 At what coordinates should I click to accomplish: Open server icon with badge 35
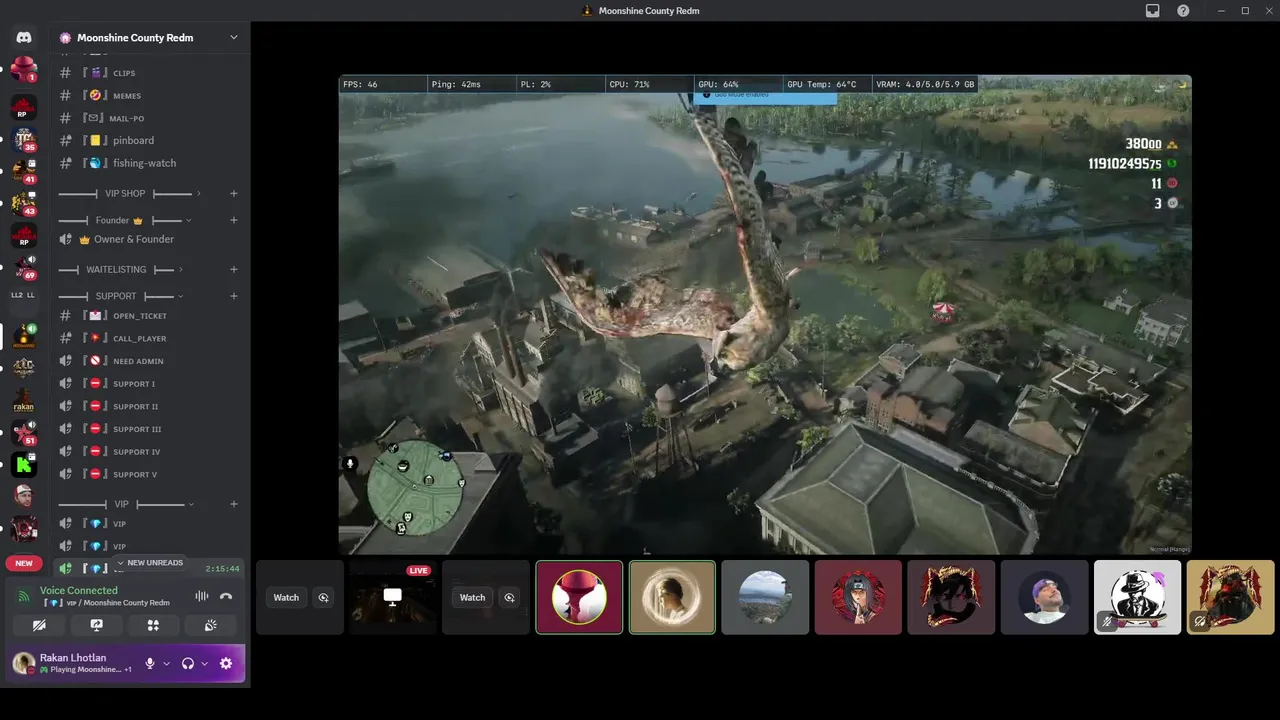click(x=24, y=140)
